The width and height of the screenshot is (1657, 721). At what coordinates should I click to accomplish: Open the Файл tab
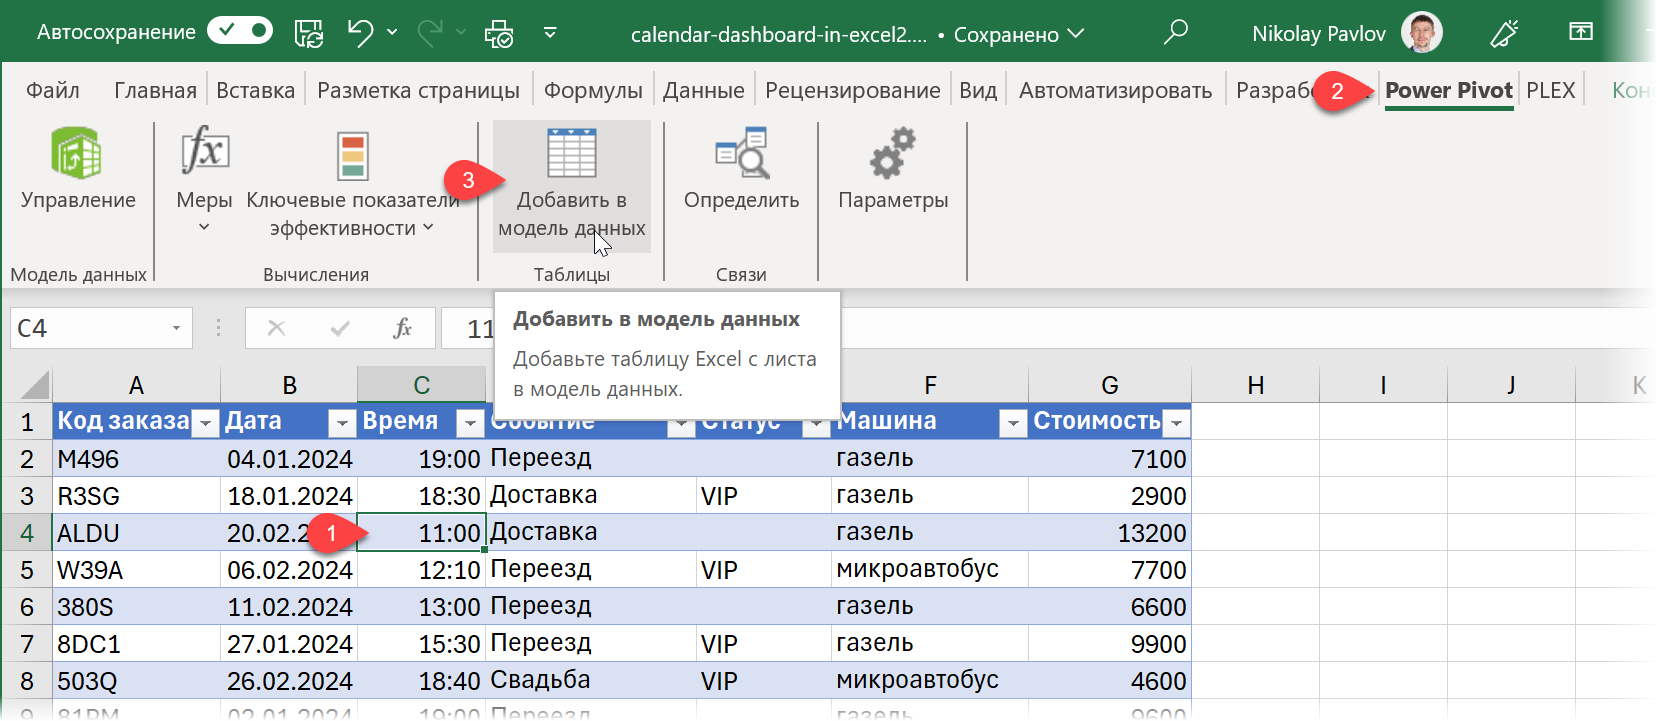(x=53, y=90)
